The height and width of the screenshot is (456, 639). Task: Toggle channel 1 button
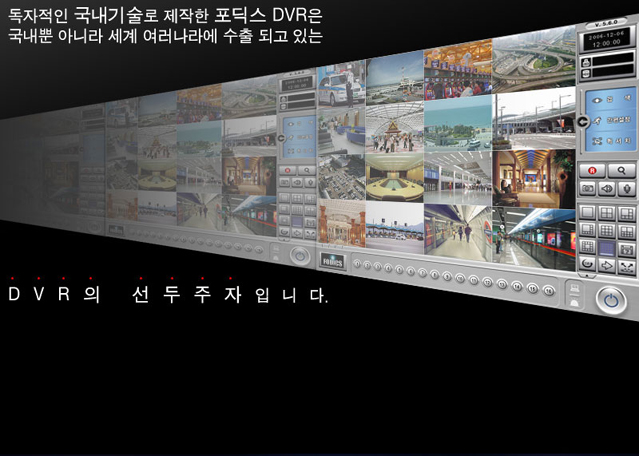(x=357, y=264)
